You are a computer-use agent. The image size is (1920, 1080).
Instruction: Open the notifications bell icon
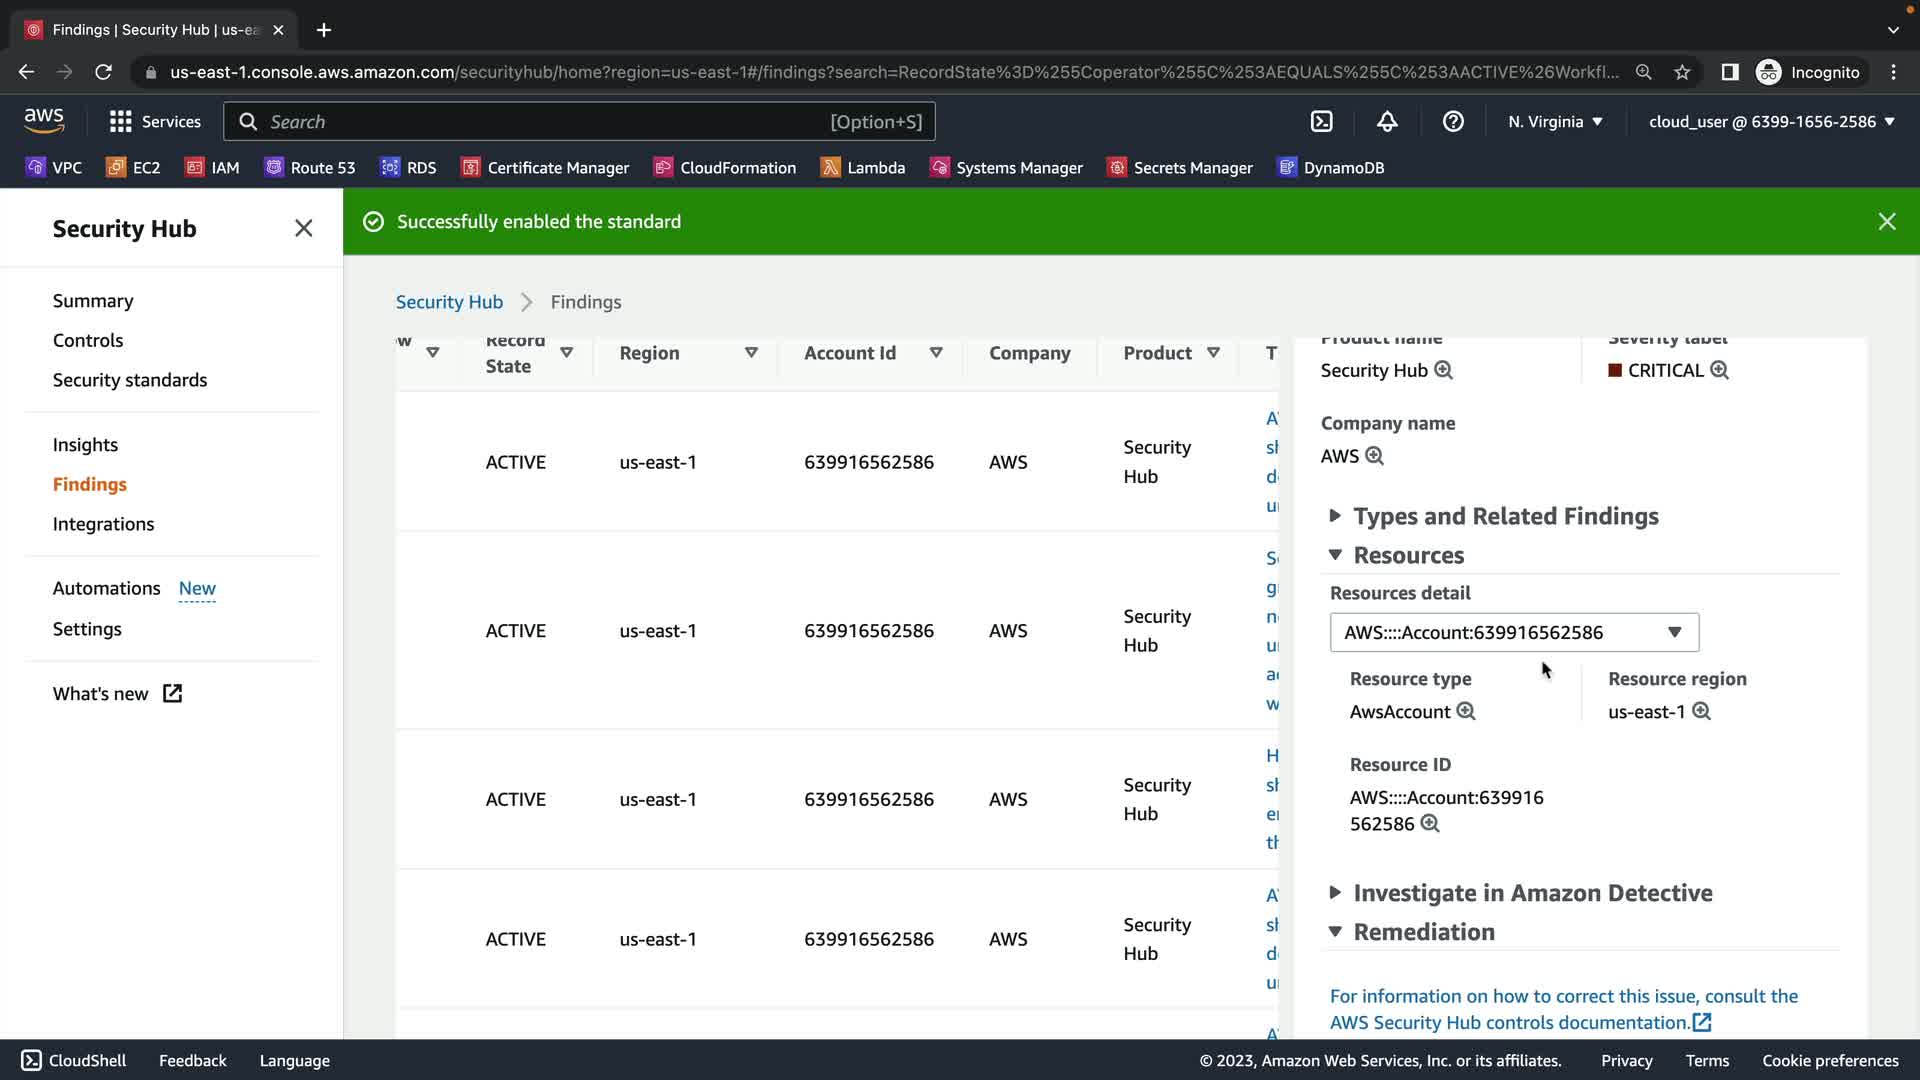point(1387,121)
